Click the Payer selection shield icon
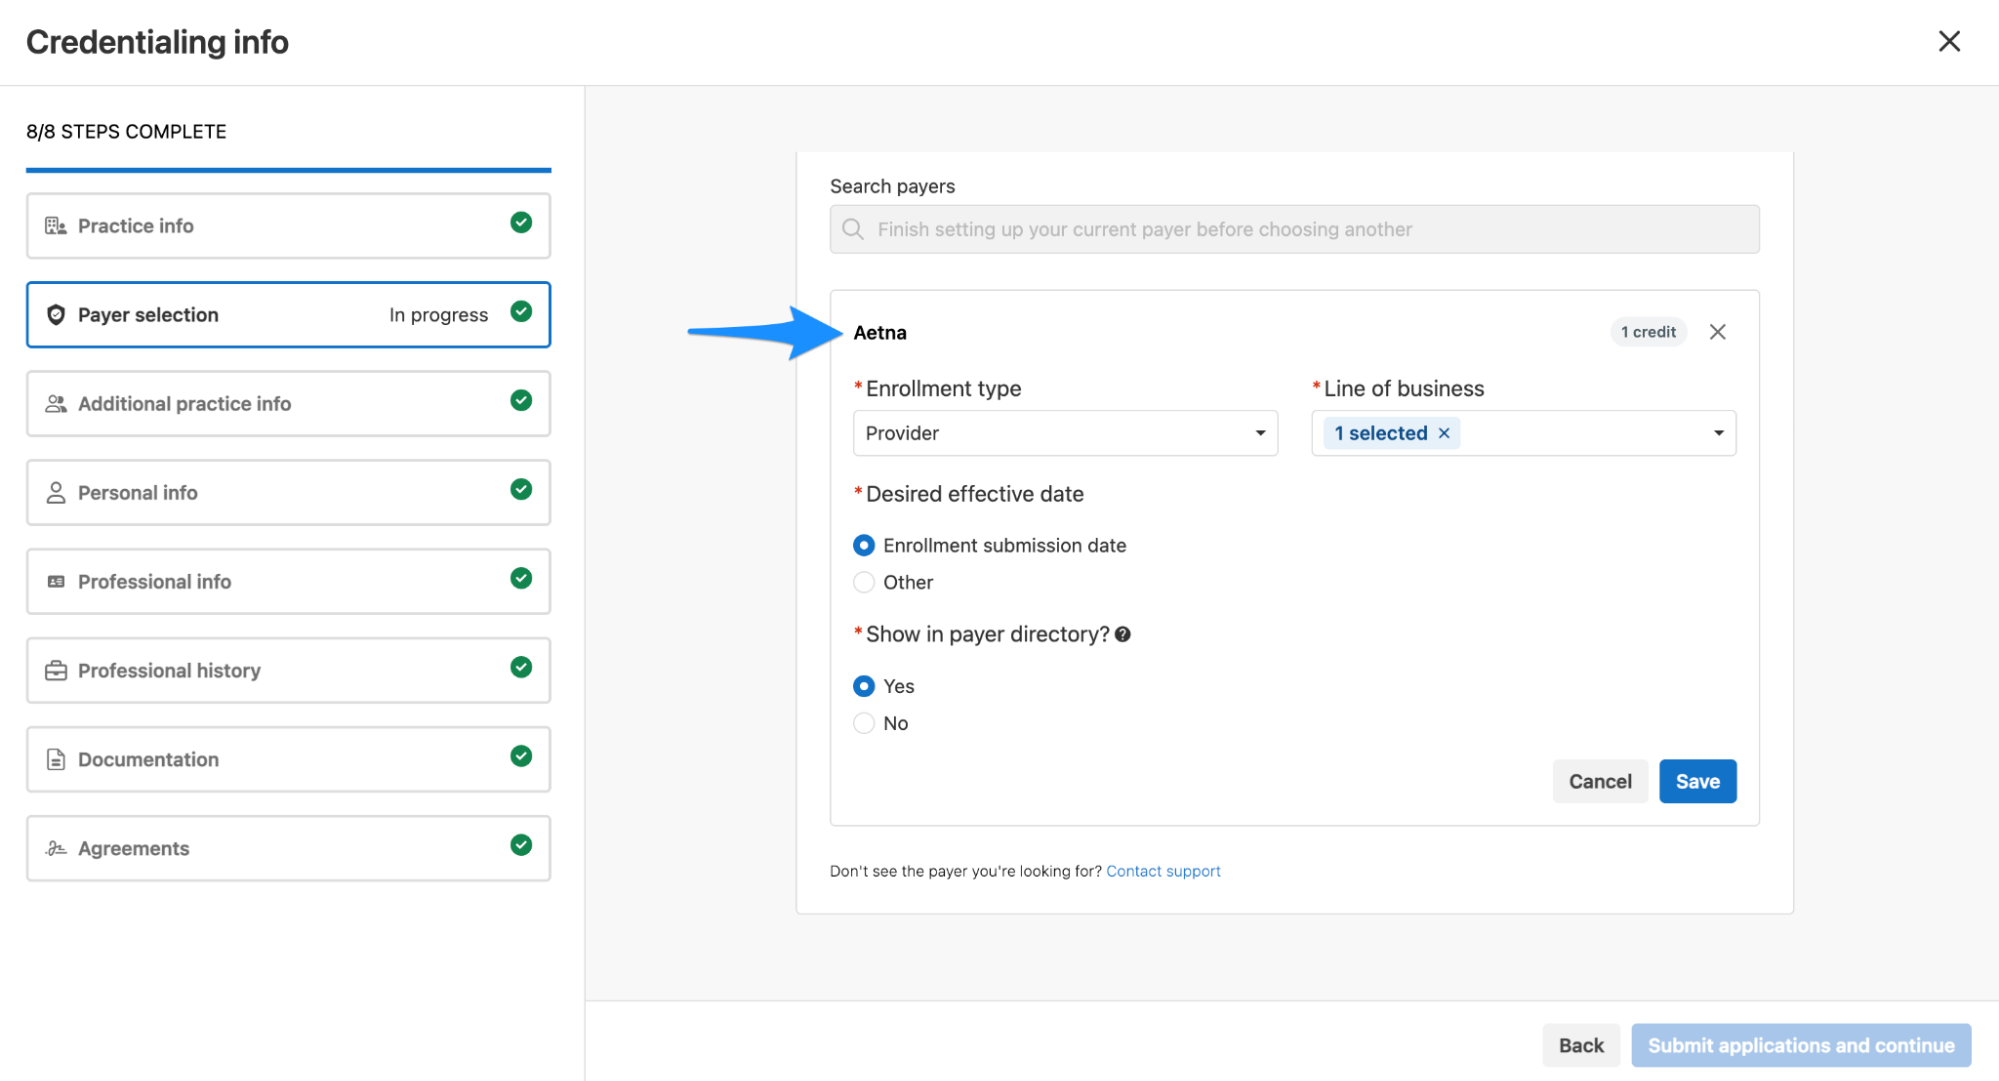The image size is (1999, 1081). coord(56,315)
